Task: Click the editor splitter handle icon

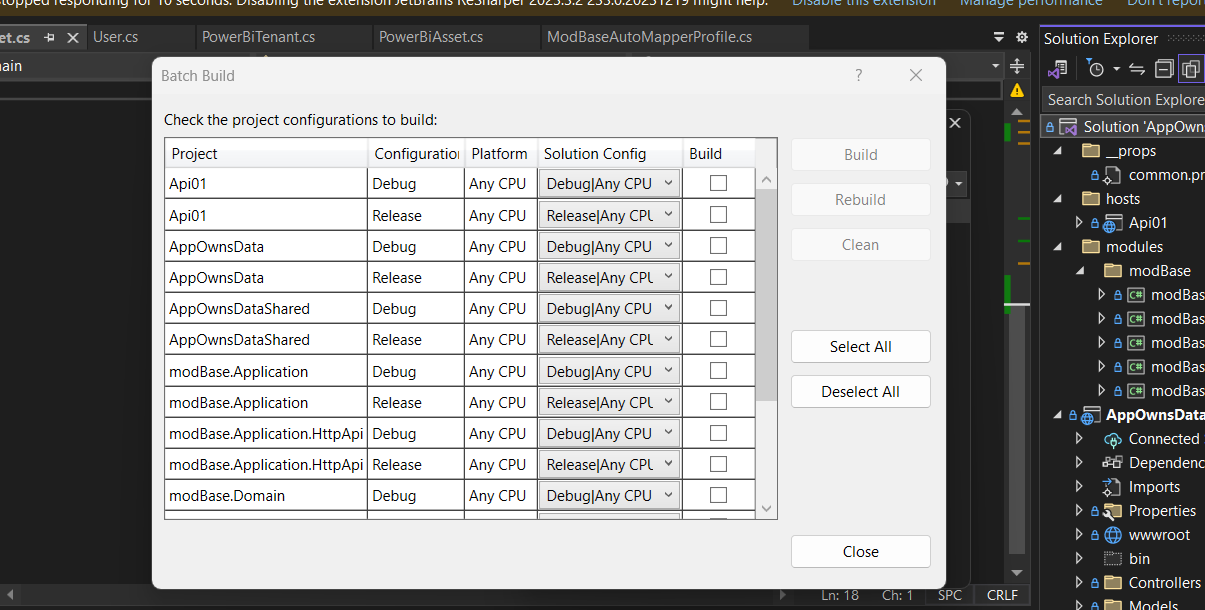Action: pyautogui.click(x=1016, y=66)
